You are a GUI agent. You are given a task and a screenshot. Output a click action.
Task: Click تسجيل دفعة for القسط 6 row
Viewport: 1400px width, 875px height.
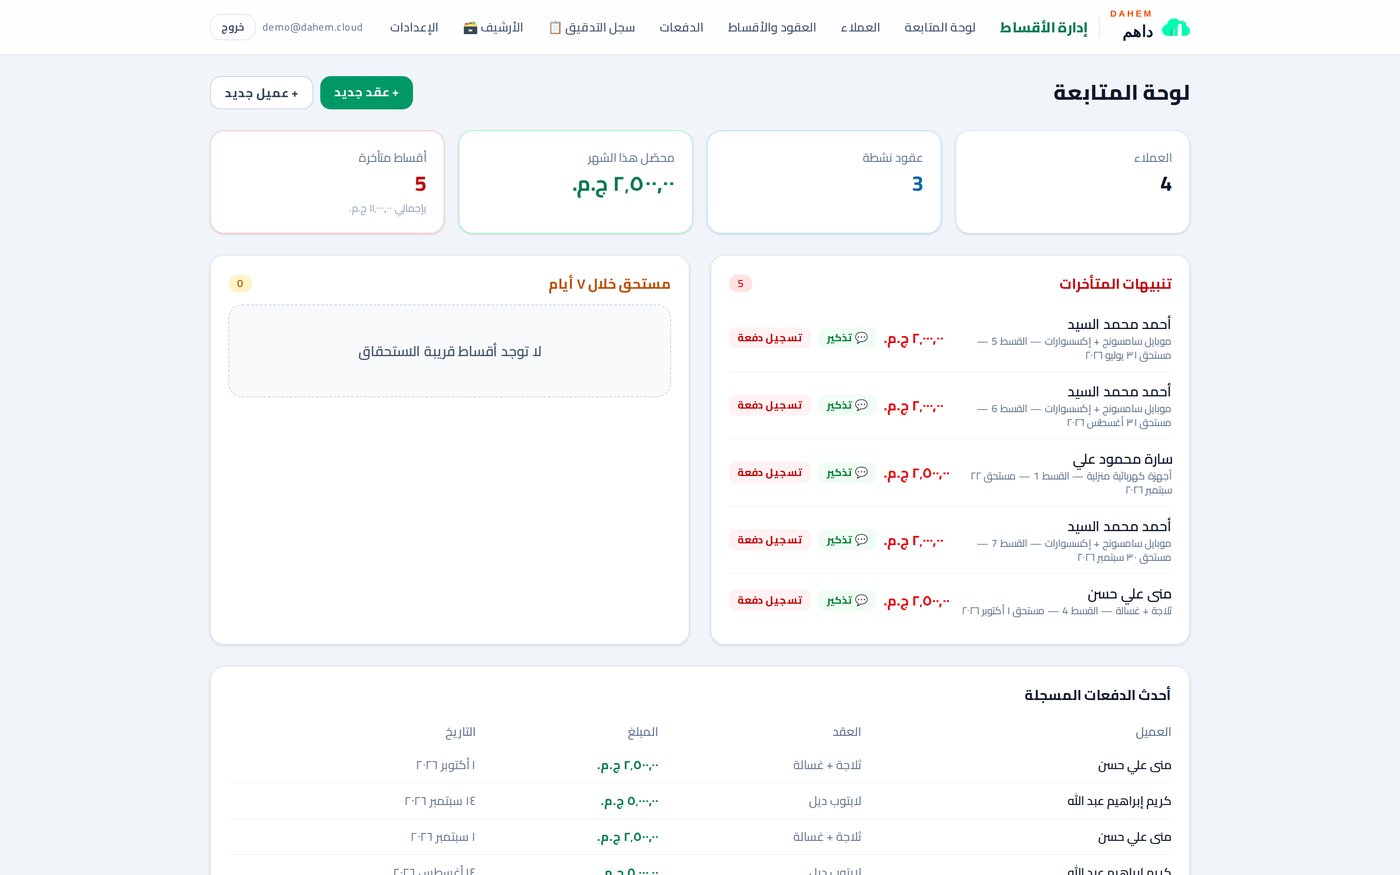[770, 405]
